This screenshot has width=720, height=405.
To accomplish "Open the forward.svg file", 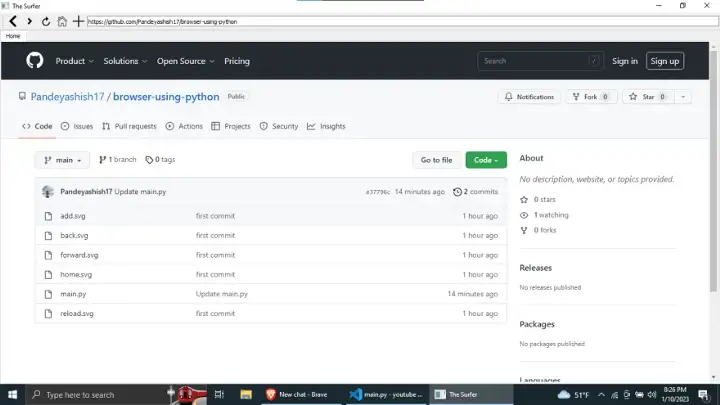I will [x=79, y=255].
